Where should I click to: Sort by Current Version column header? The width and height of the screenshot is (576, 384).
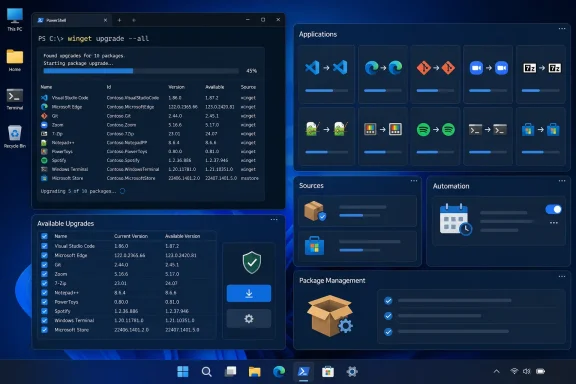click(131, 236)
